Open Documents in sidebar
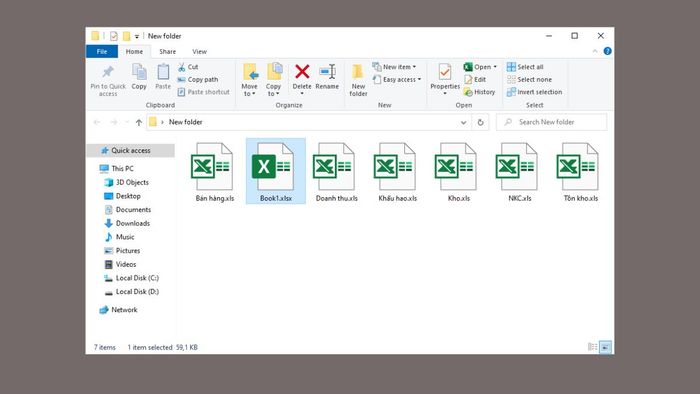The image size is (700, 394). click(x=128, y=210)
